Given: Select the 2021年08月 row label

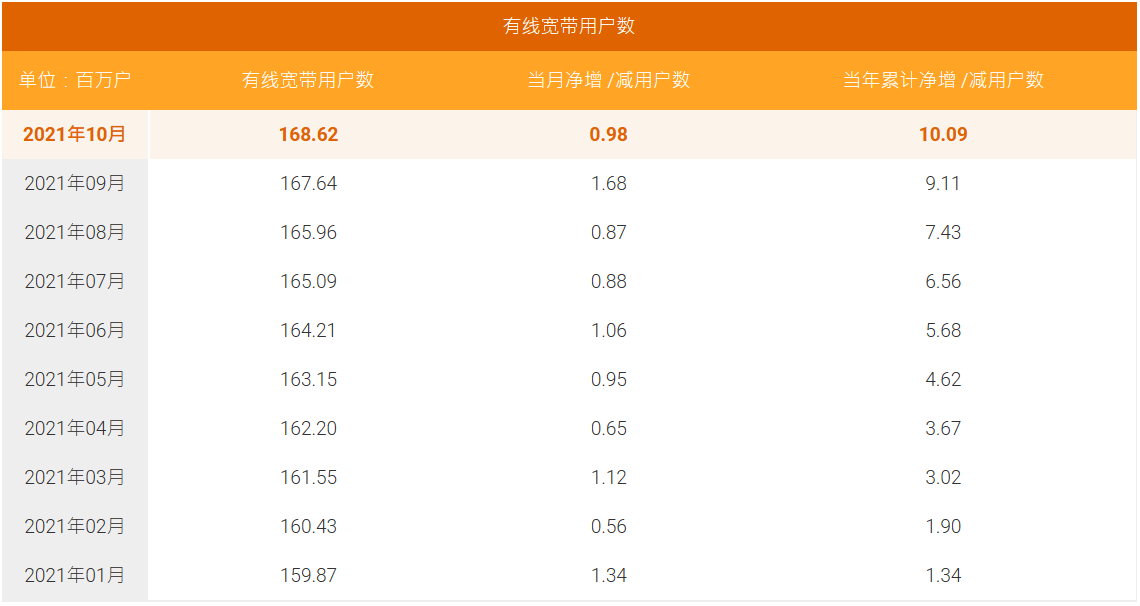Looking at the screenshot, I should 75,232.
